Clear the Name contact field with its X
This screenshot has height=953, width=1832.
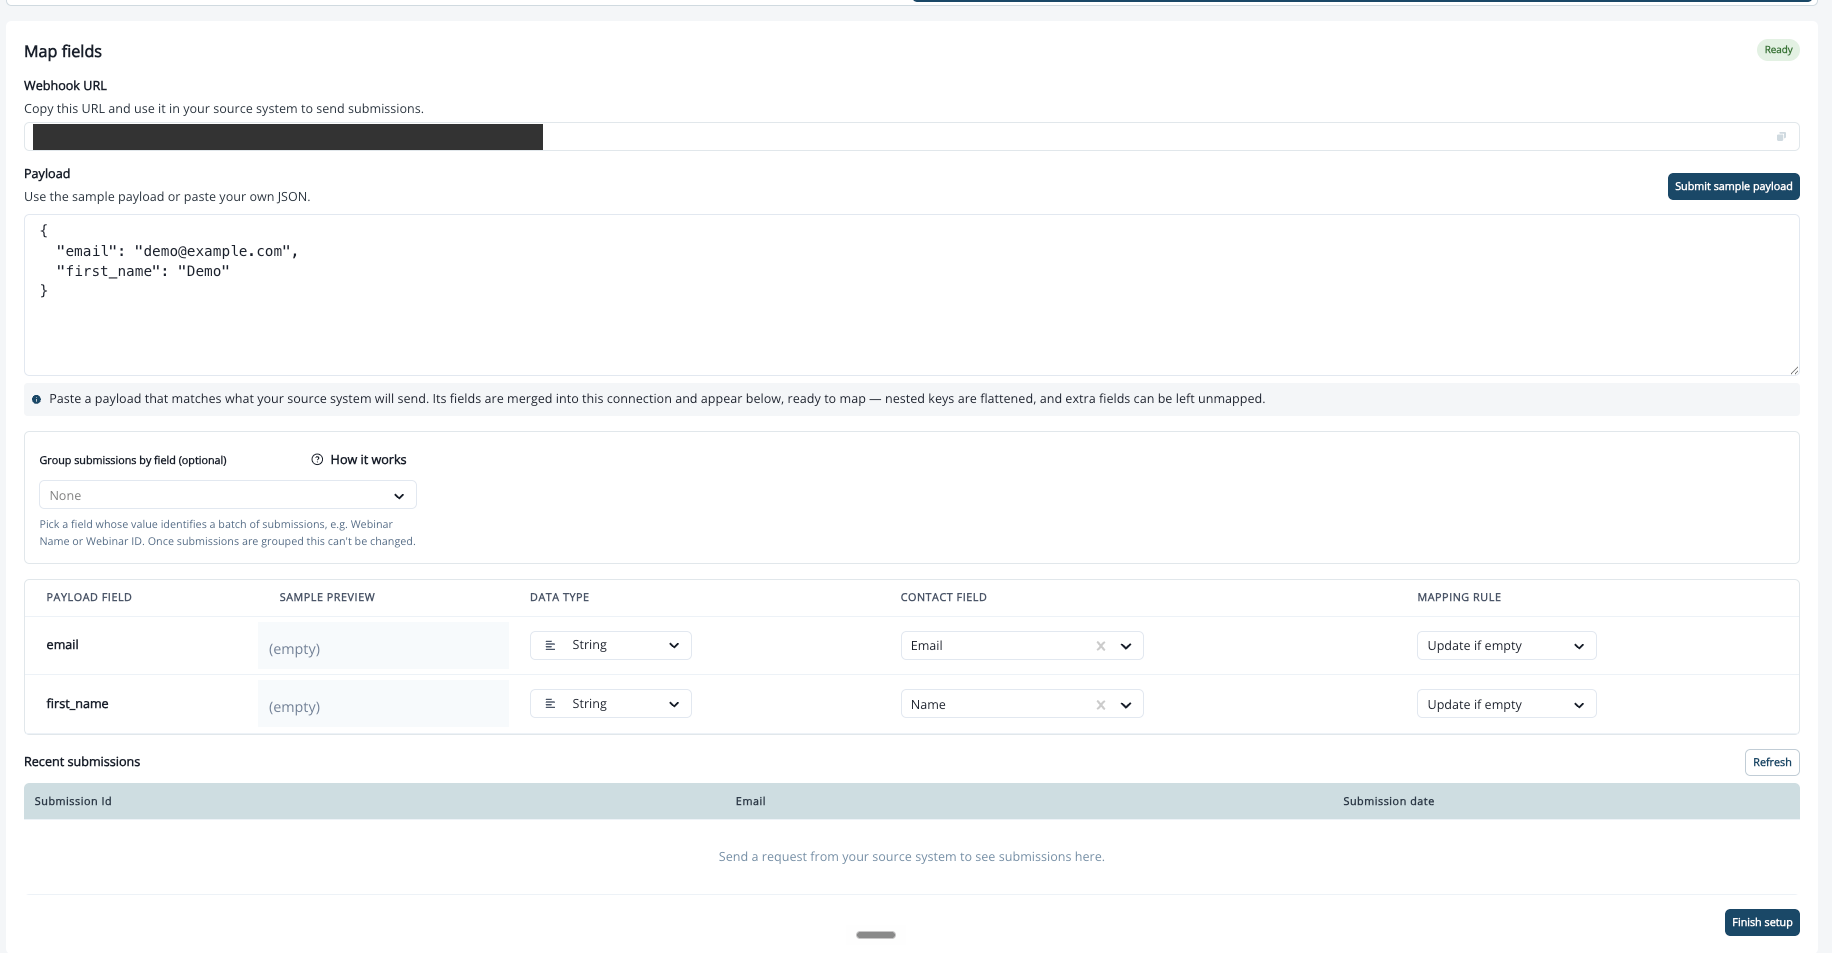1100,705
